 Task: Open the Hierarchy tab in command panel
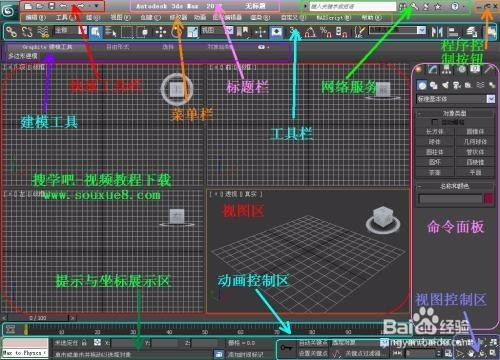(447, 69)
